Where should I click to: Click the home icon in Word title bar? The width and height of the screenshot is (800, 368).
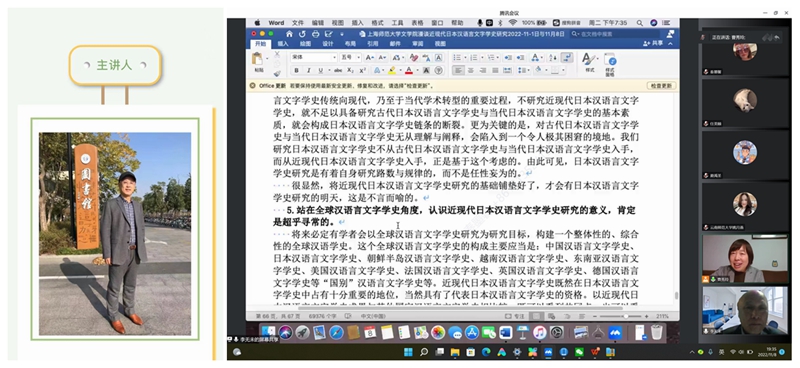[x=289, y=34]
